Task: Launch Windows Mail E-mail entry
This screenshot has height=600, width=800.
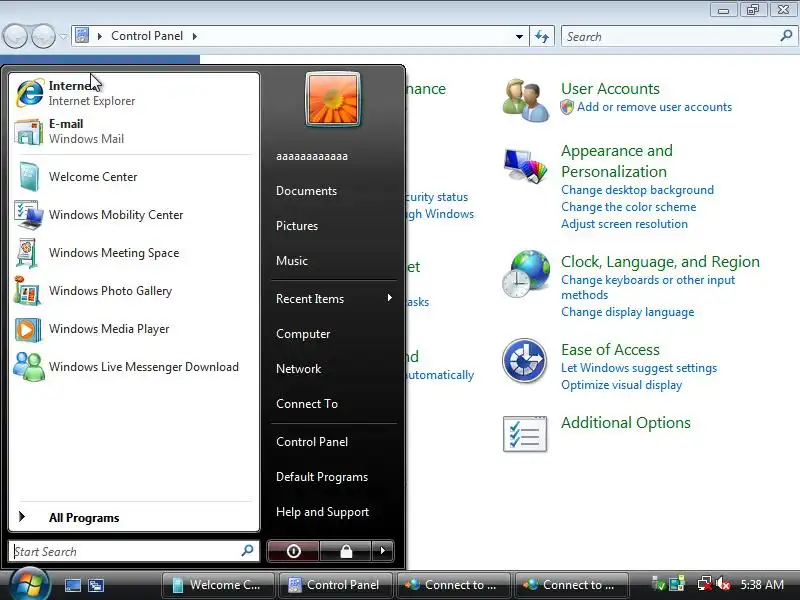Action: [x=134, y=131]
